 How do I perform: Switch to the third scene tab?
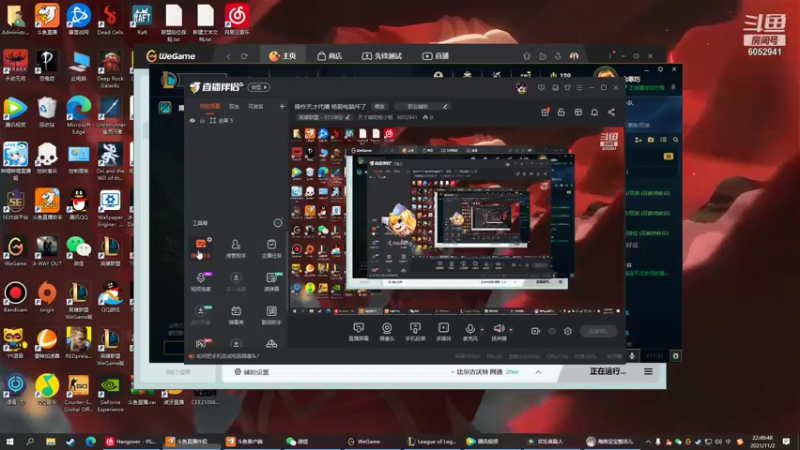(x=256, y=106)
